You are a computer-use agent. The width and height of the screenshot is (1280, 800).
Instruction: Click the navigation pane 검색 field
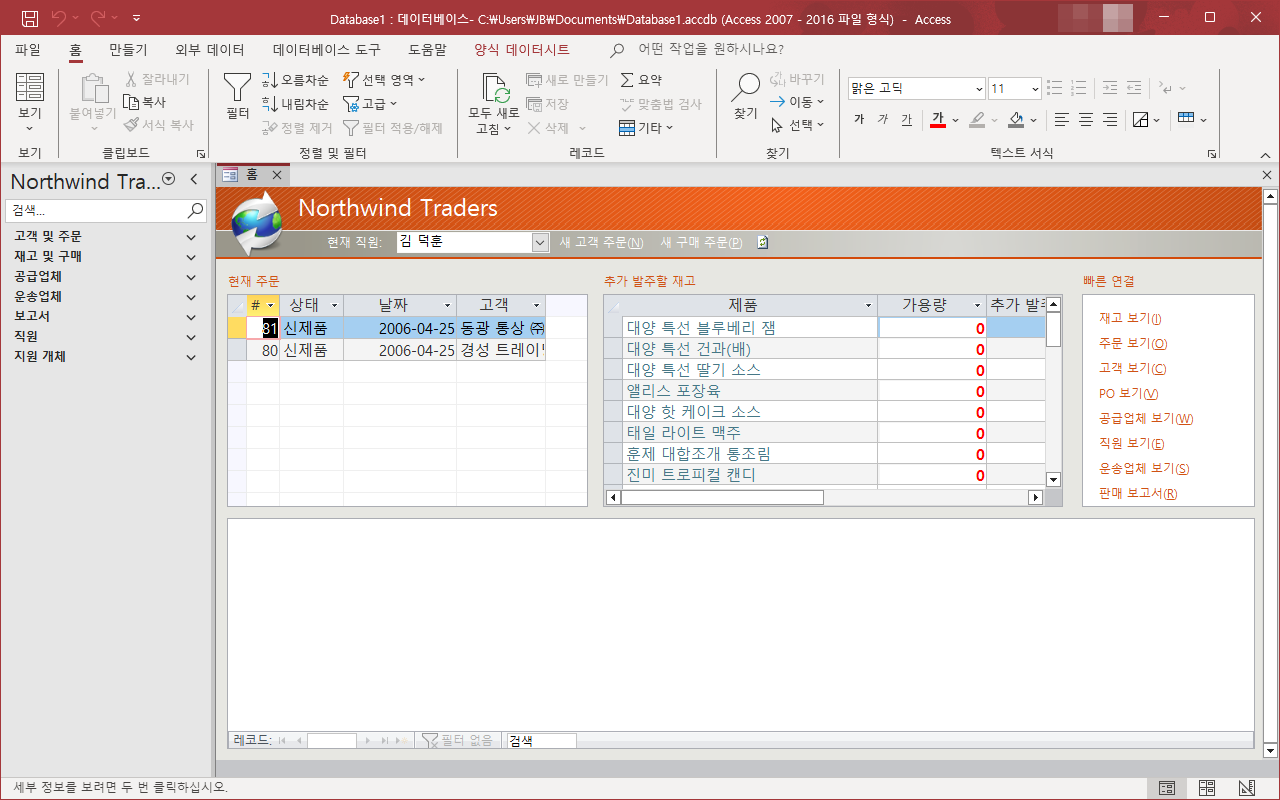point(96,211)
